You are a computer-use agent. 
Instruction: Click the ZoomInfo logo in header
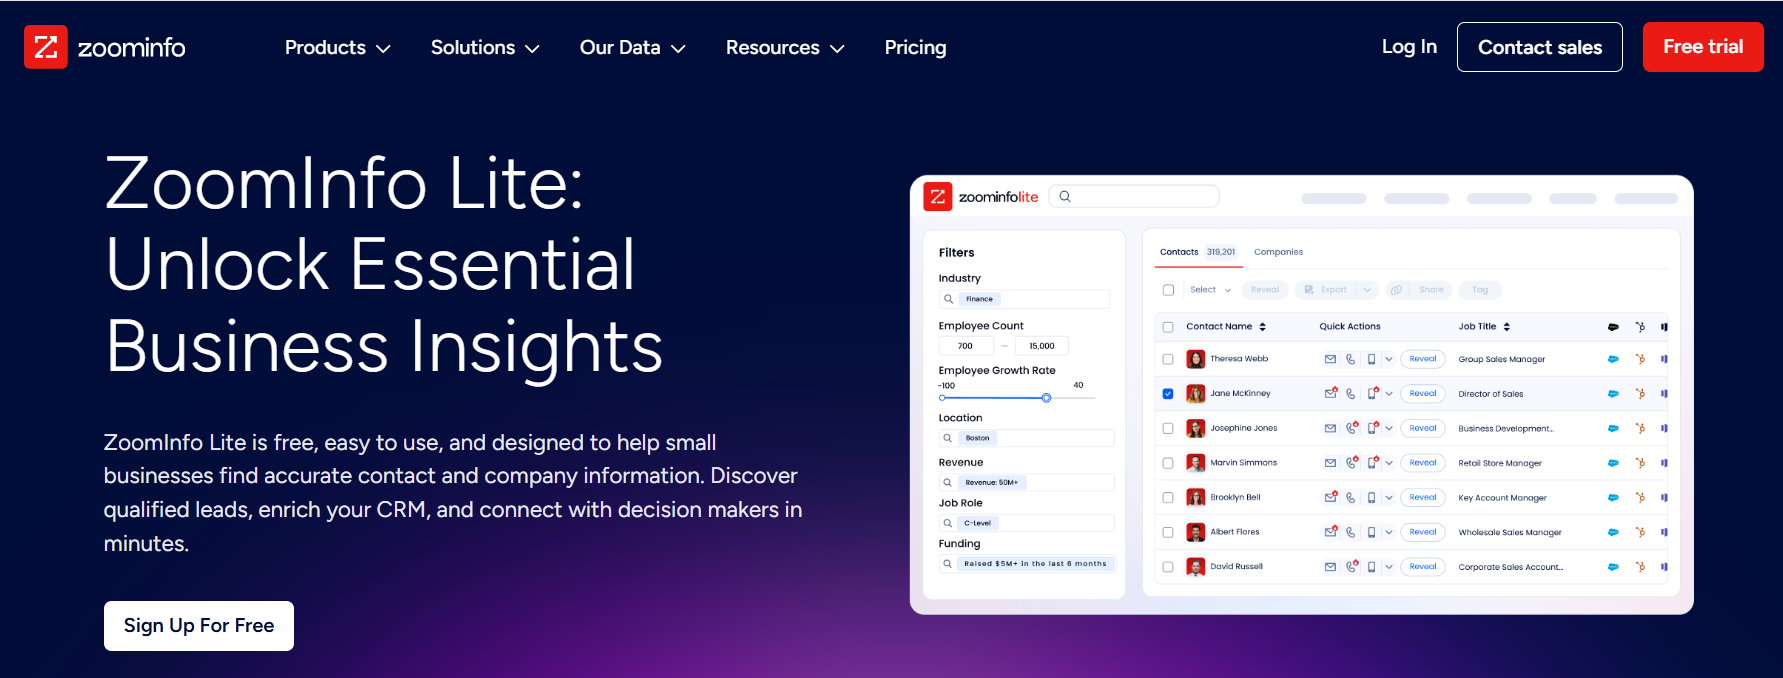(105, 47)
